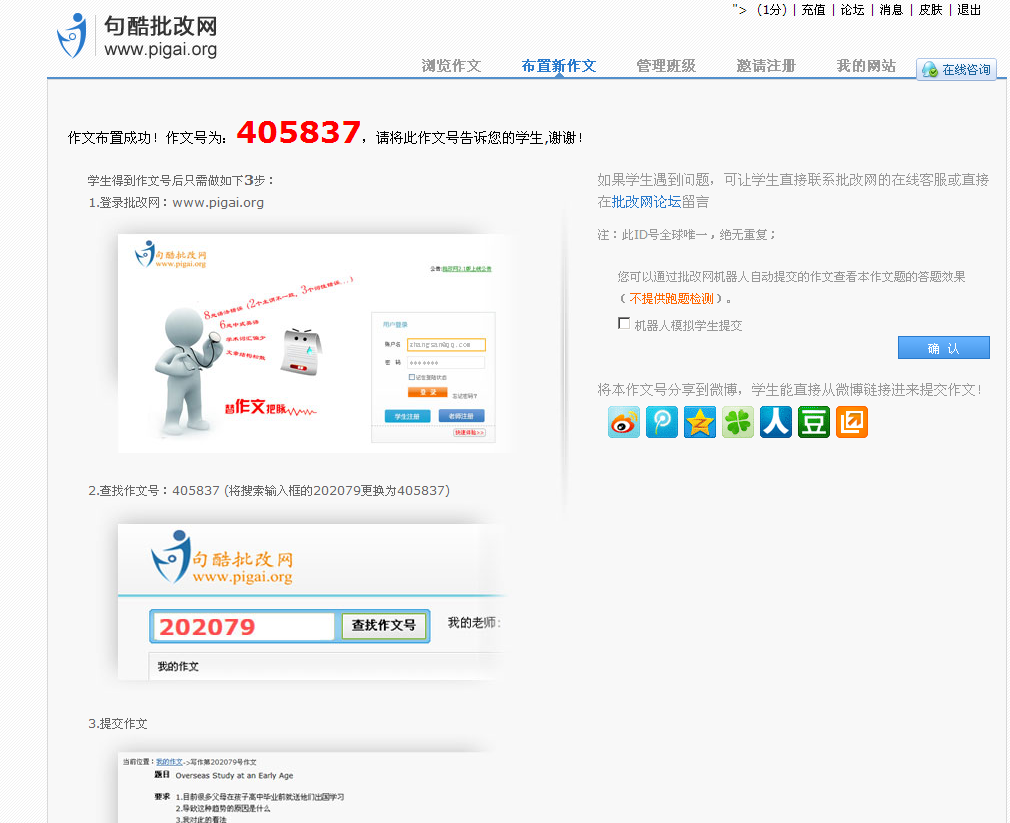Share to Douban icon
The height and width of the screenshot is (823, 1010).
pos(814,422)
